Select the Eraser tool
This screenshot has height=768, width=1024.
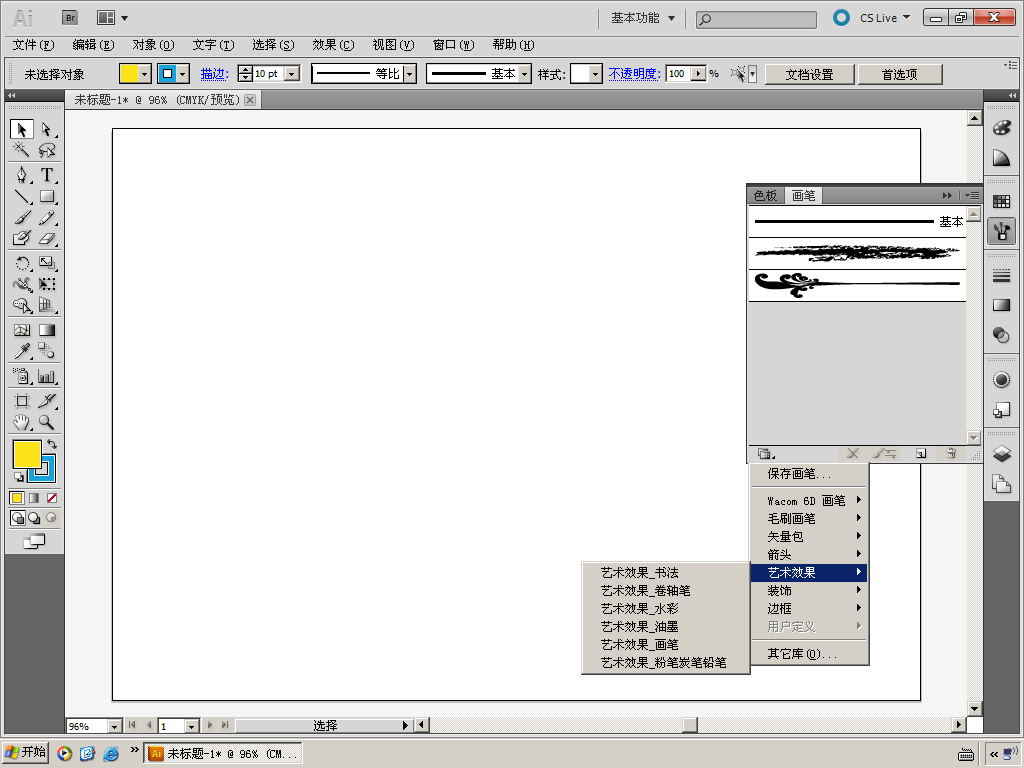click(x=46, y=238)
